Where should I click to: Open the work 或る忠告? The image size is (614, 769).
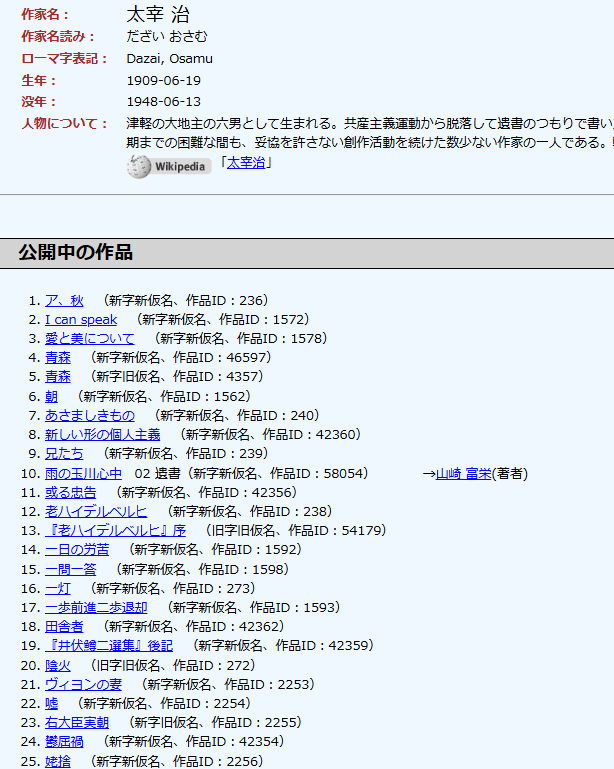[x=70, y=492]
